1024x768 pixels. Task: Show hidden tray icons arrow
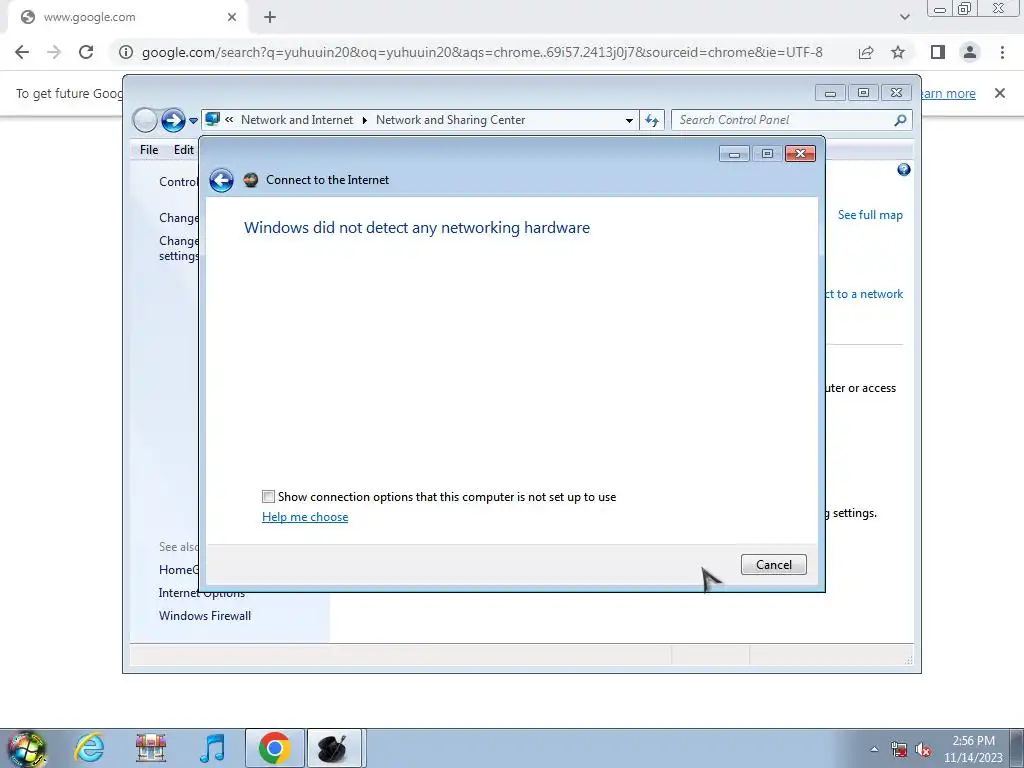click(x=874, y=750)
